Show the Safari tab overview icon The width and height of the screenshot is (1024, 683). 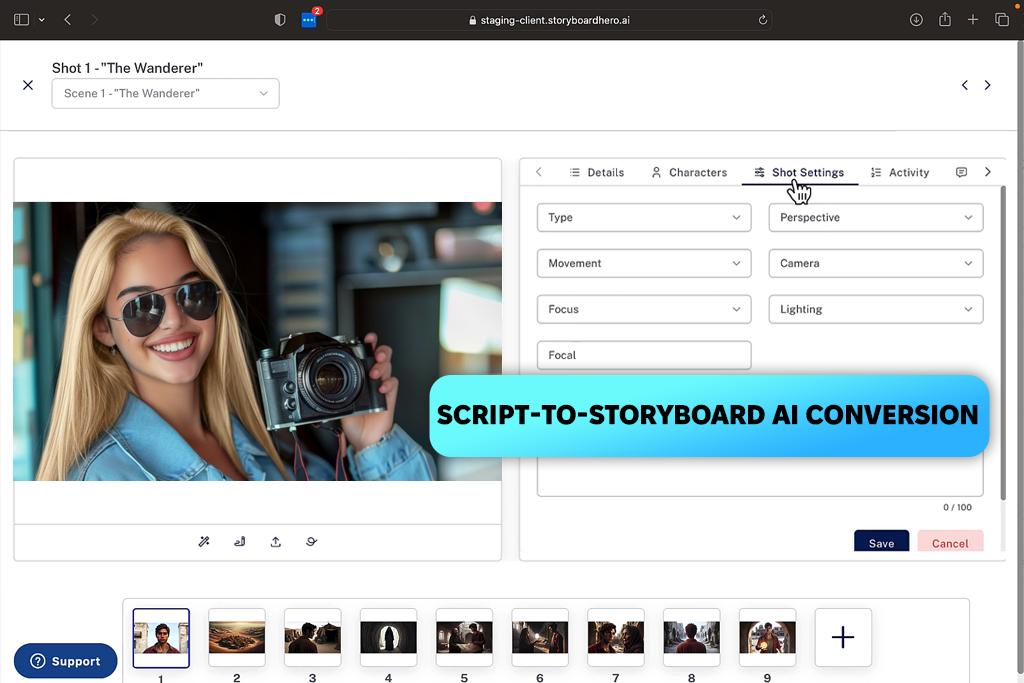[x=1002, y=20]
